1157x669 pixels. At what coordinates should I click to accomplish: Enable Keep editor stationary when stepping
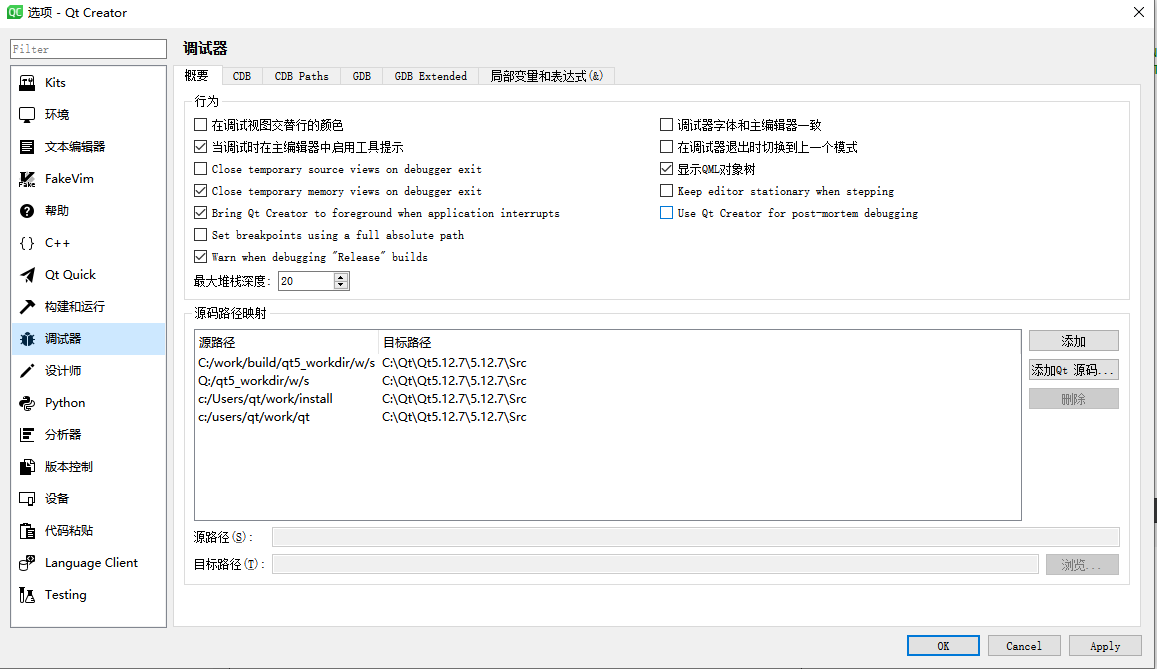coord(665,190)
